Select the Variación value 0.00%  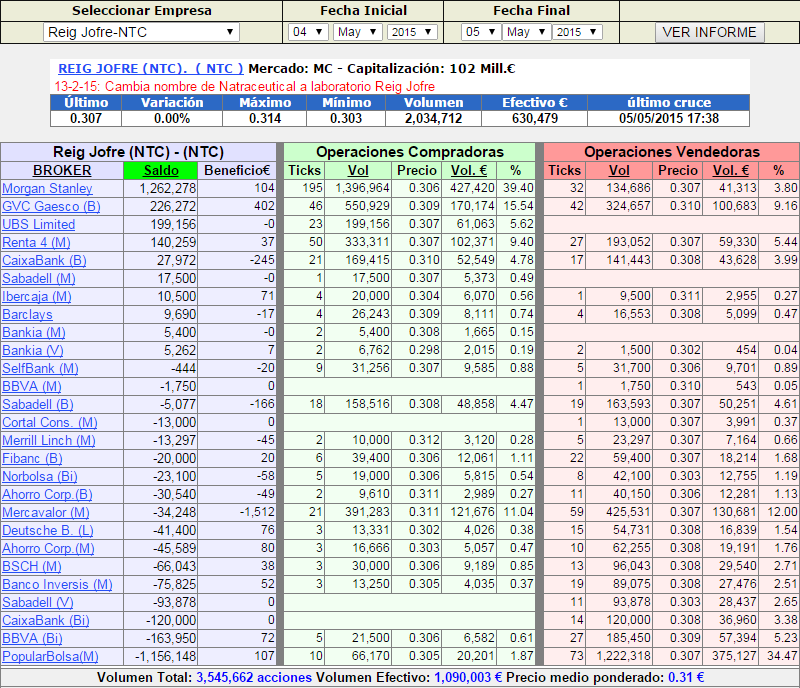click(172, 118)
